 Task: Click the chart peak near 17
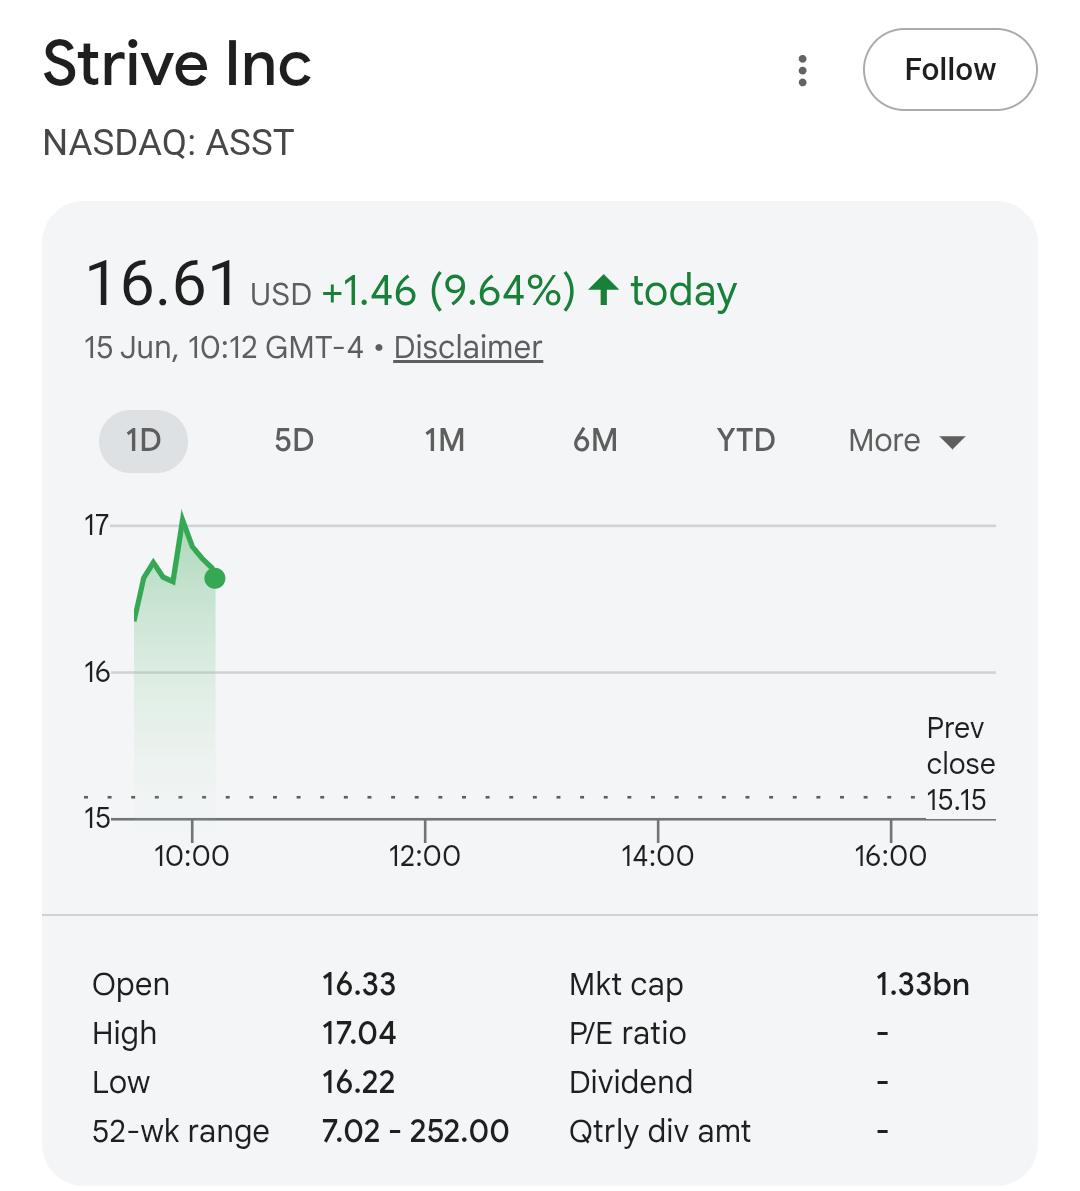(182, 517)
